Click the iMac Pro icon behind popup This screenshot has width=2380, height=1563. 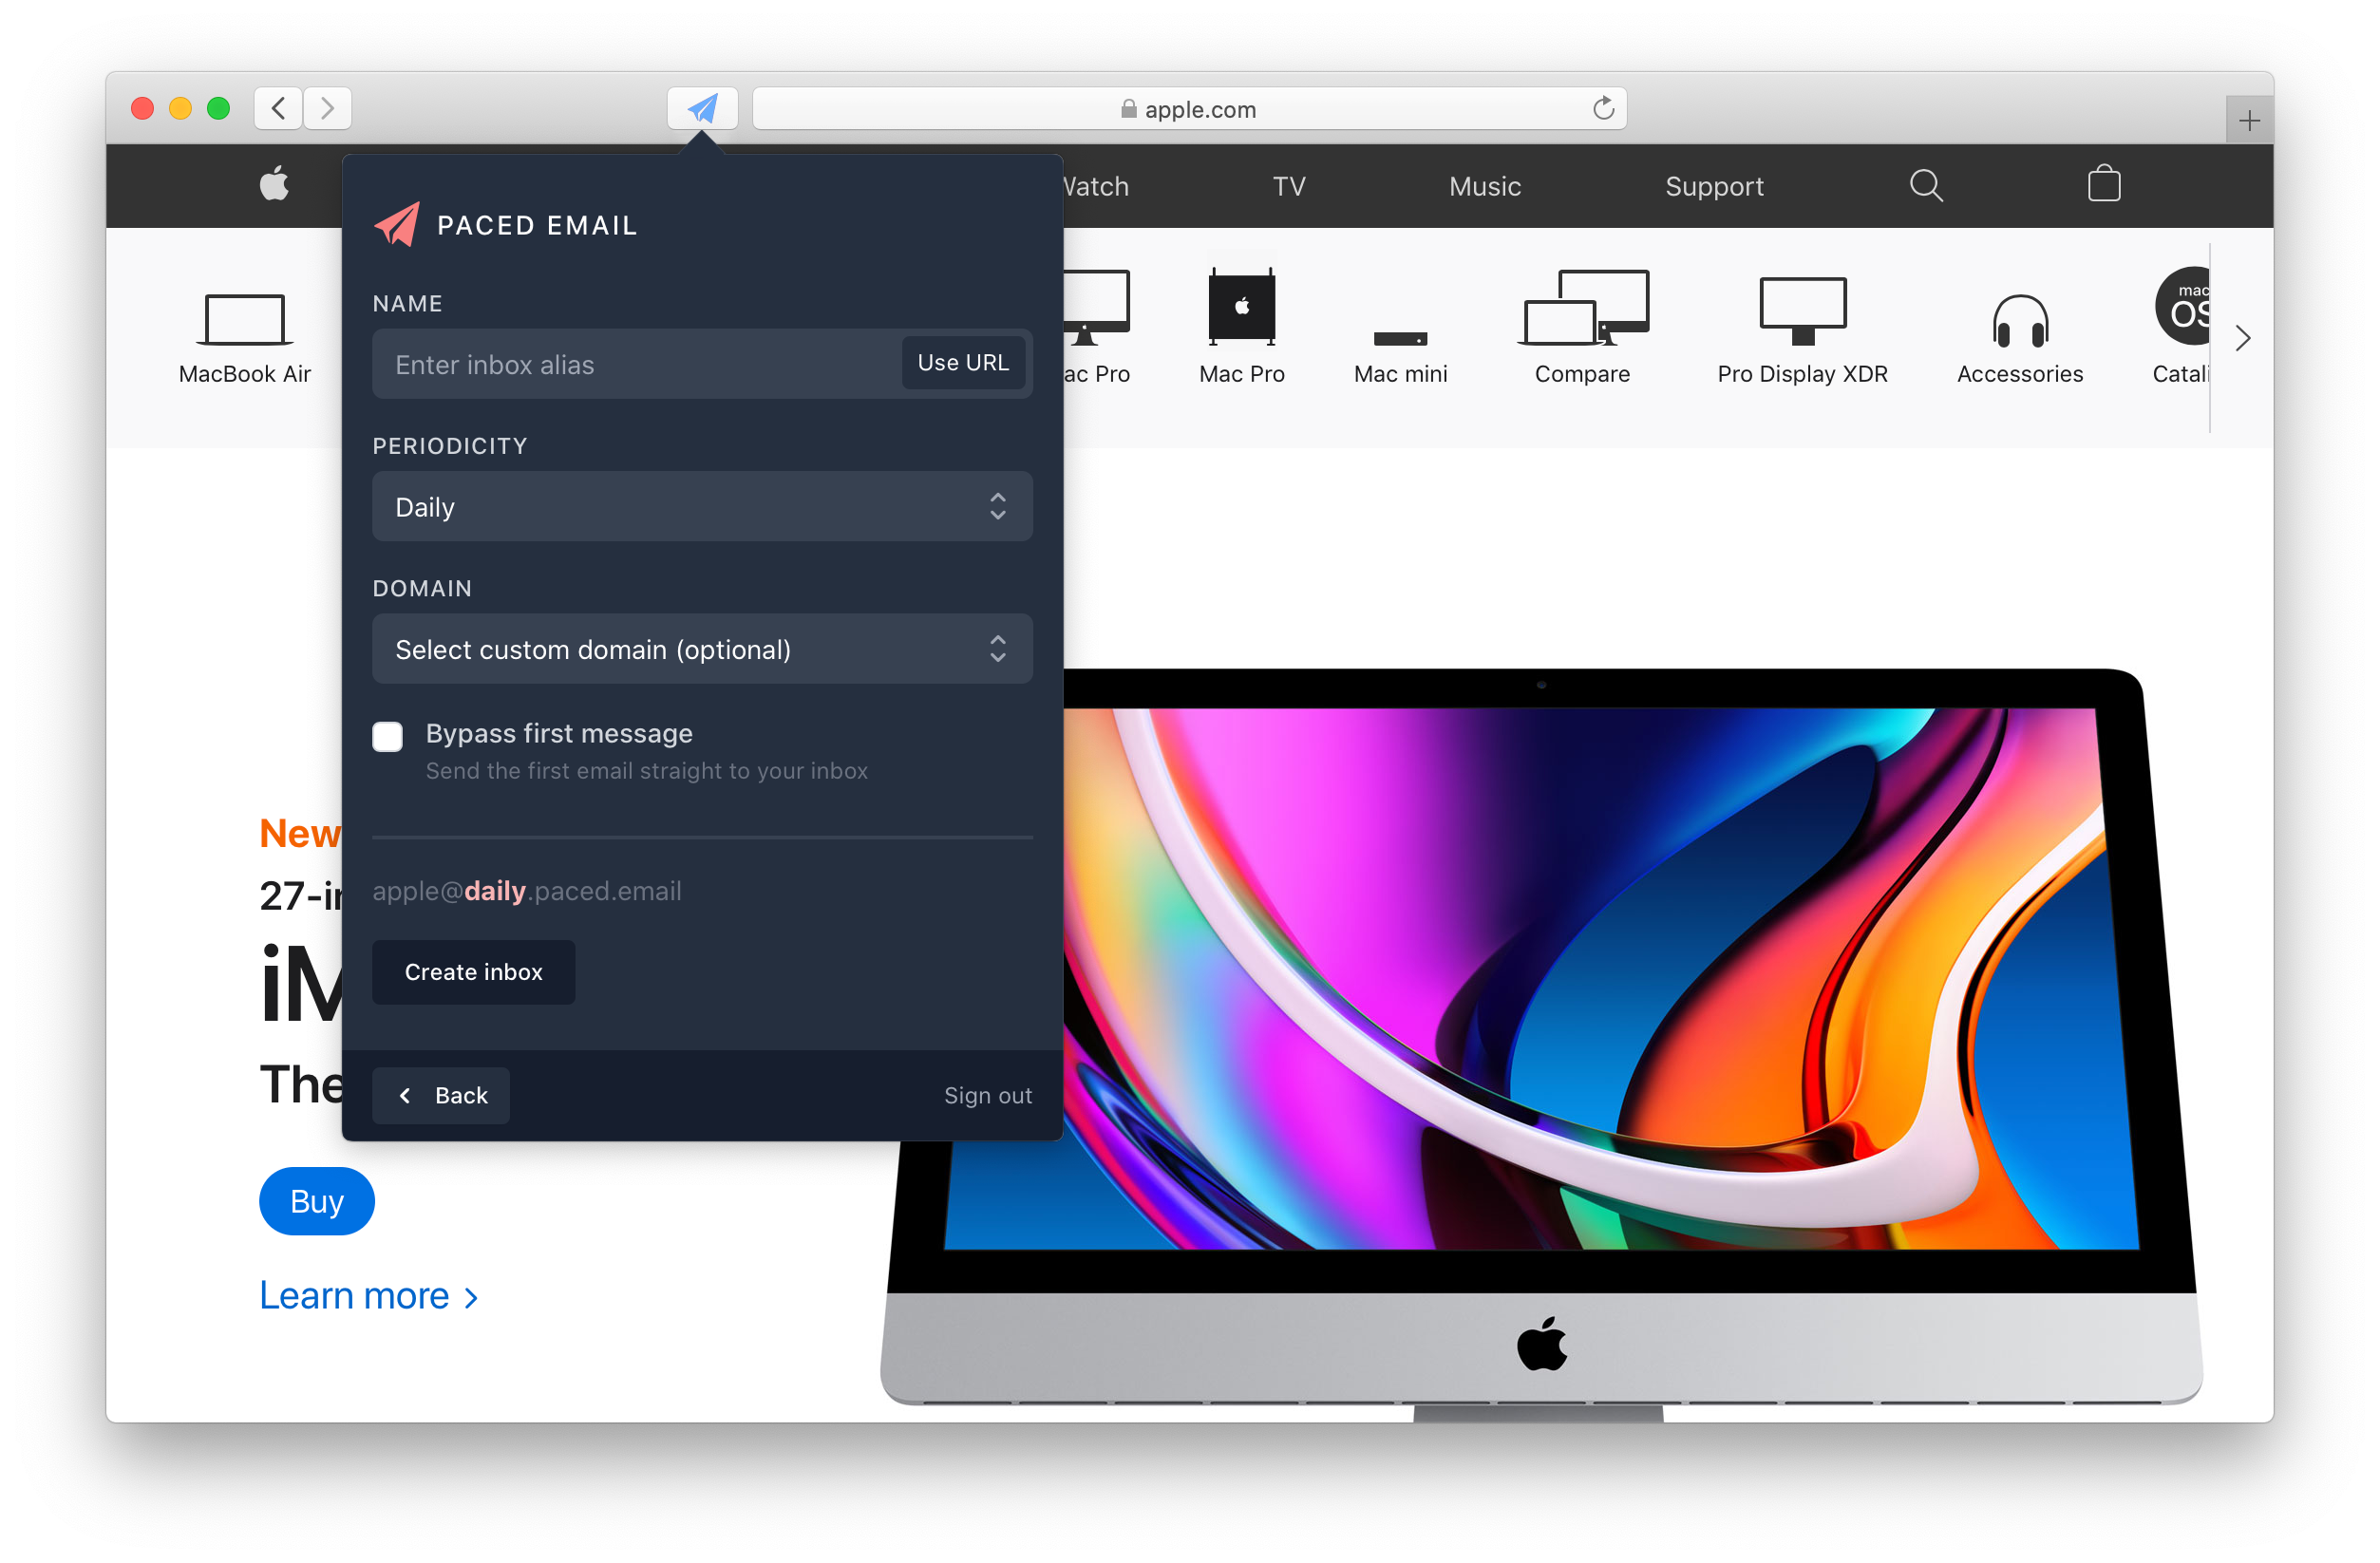point(1096,306)
